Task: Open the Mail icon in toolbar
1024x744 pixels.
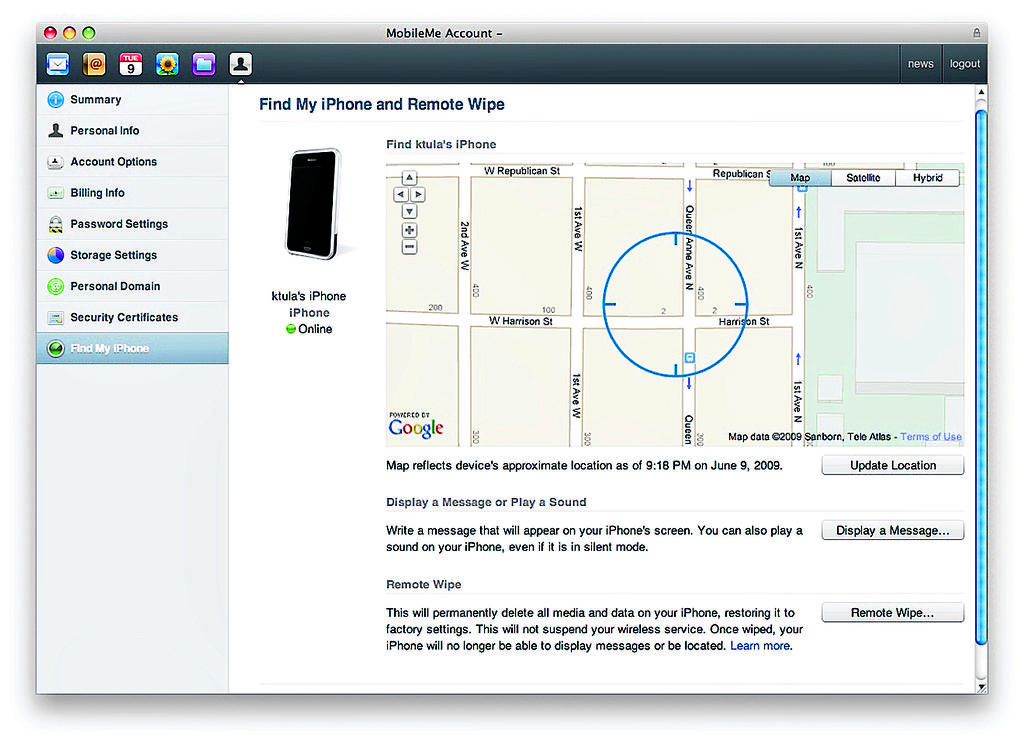Action: [x=57, y=64]
